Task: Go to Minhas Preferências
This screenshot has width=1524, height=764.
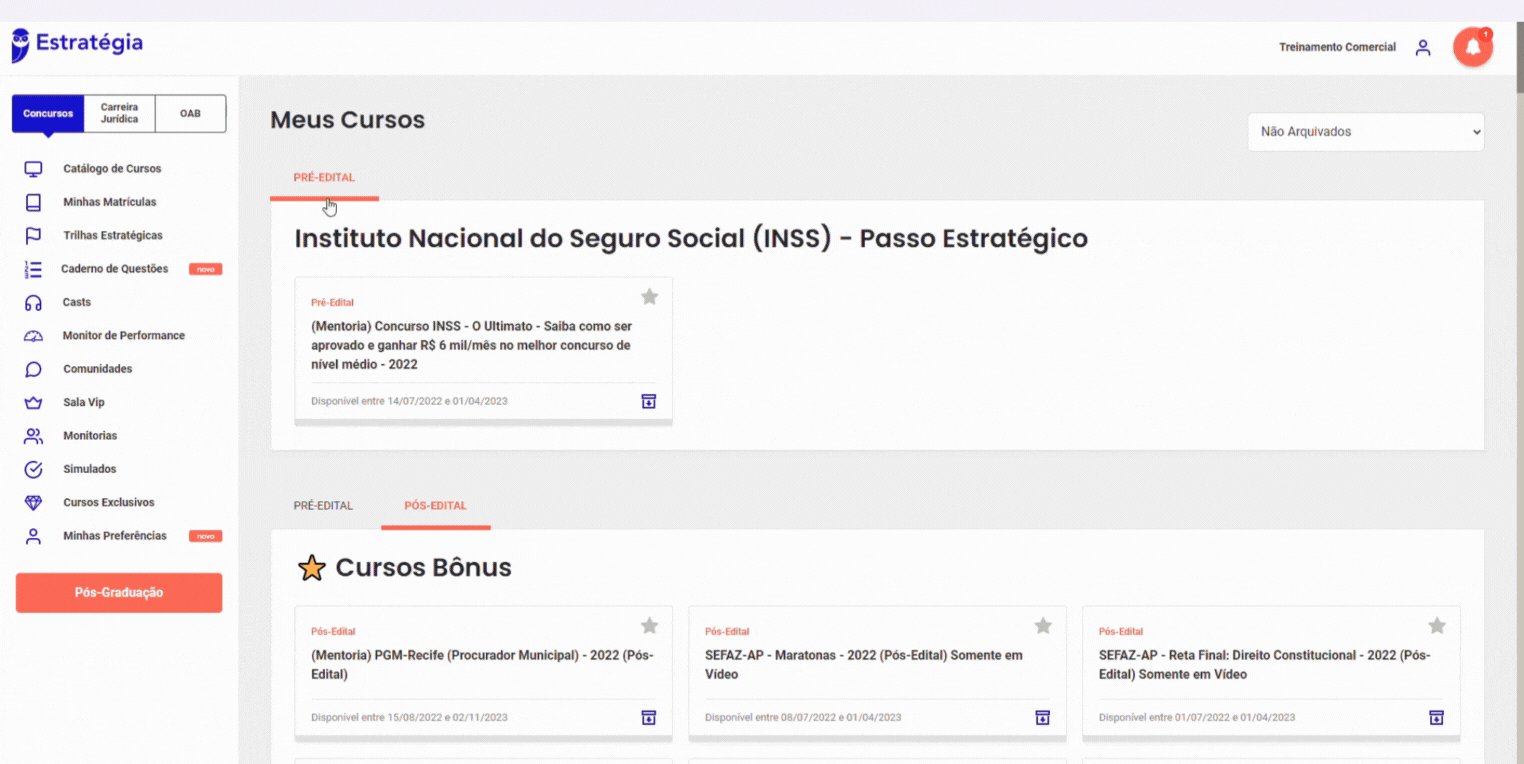Action: click(115, 536)
